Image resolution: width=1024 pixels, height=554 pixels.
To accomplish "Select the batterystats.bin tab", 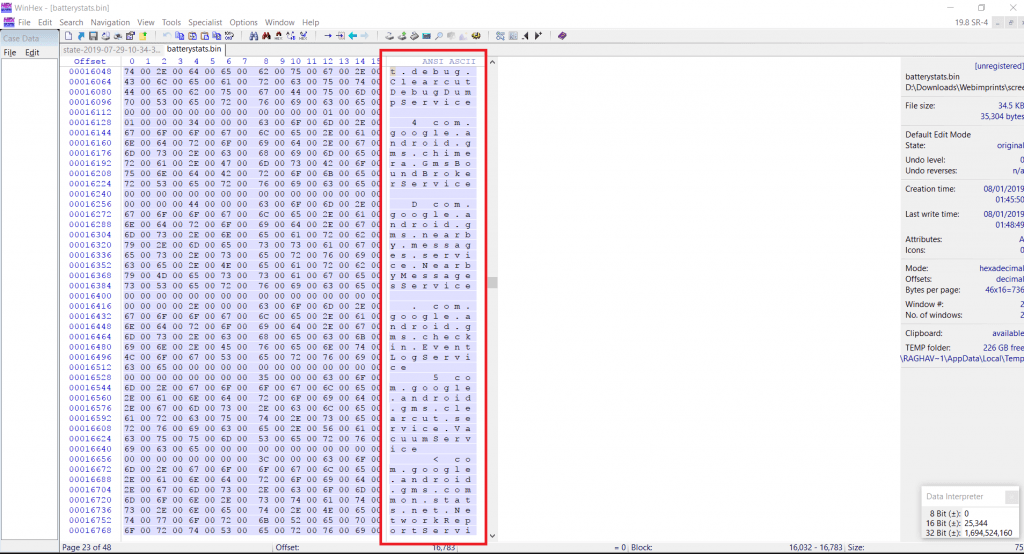I will tap(193, 49).
